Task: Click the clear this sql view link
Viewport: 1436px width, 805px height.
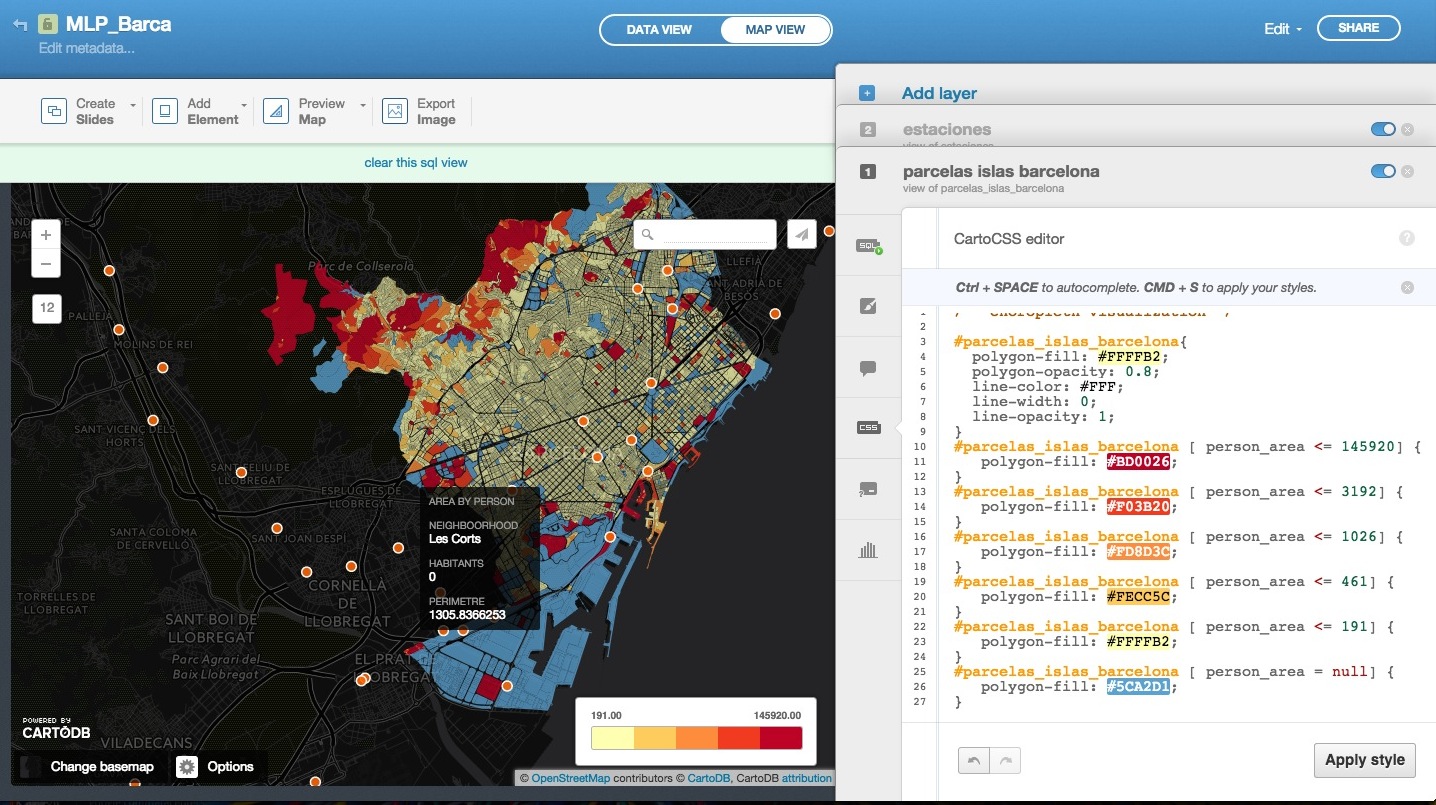Action: click(416, 162)
